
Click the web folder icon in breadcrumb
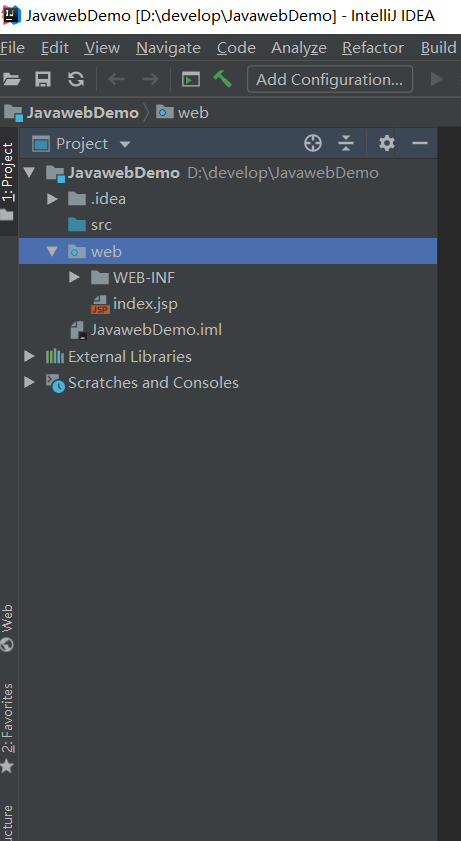pyautogui.click(x=165, y=113)
